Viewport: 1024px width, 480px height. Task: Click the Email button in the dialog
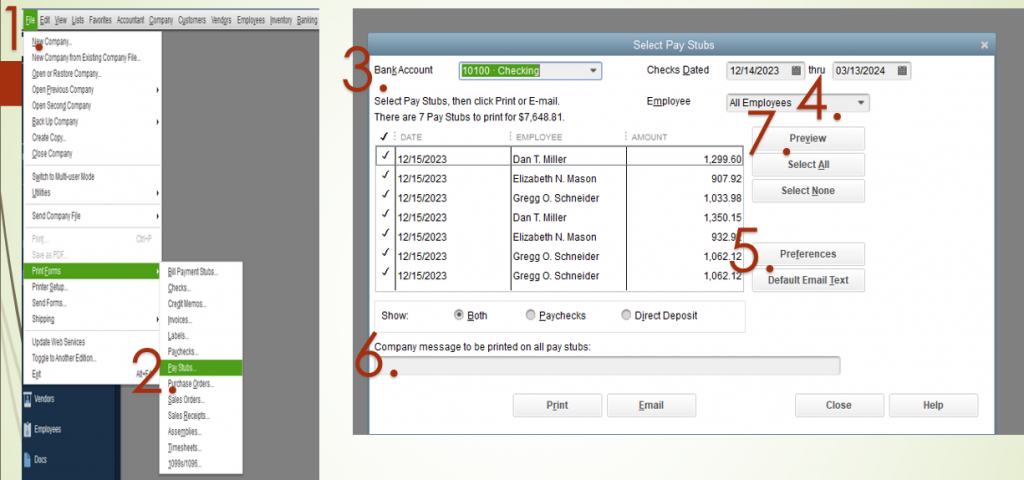[x=651, y=405]
